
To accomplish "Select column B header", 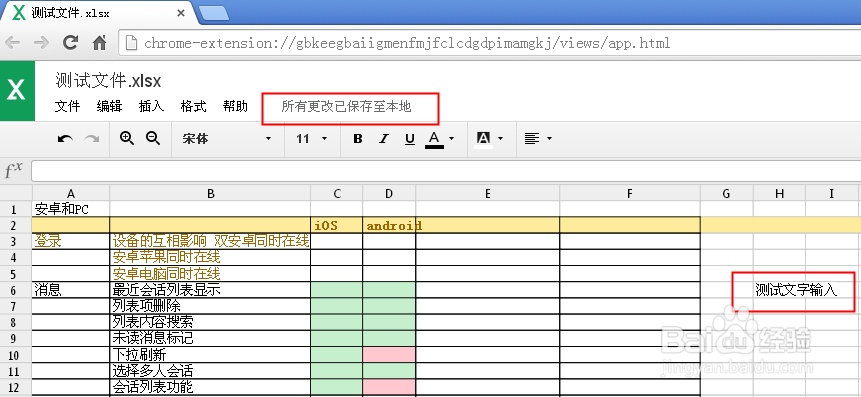I will coord(210,193).
